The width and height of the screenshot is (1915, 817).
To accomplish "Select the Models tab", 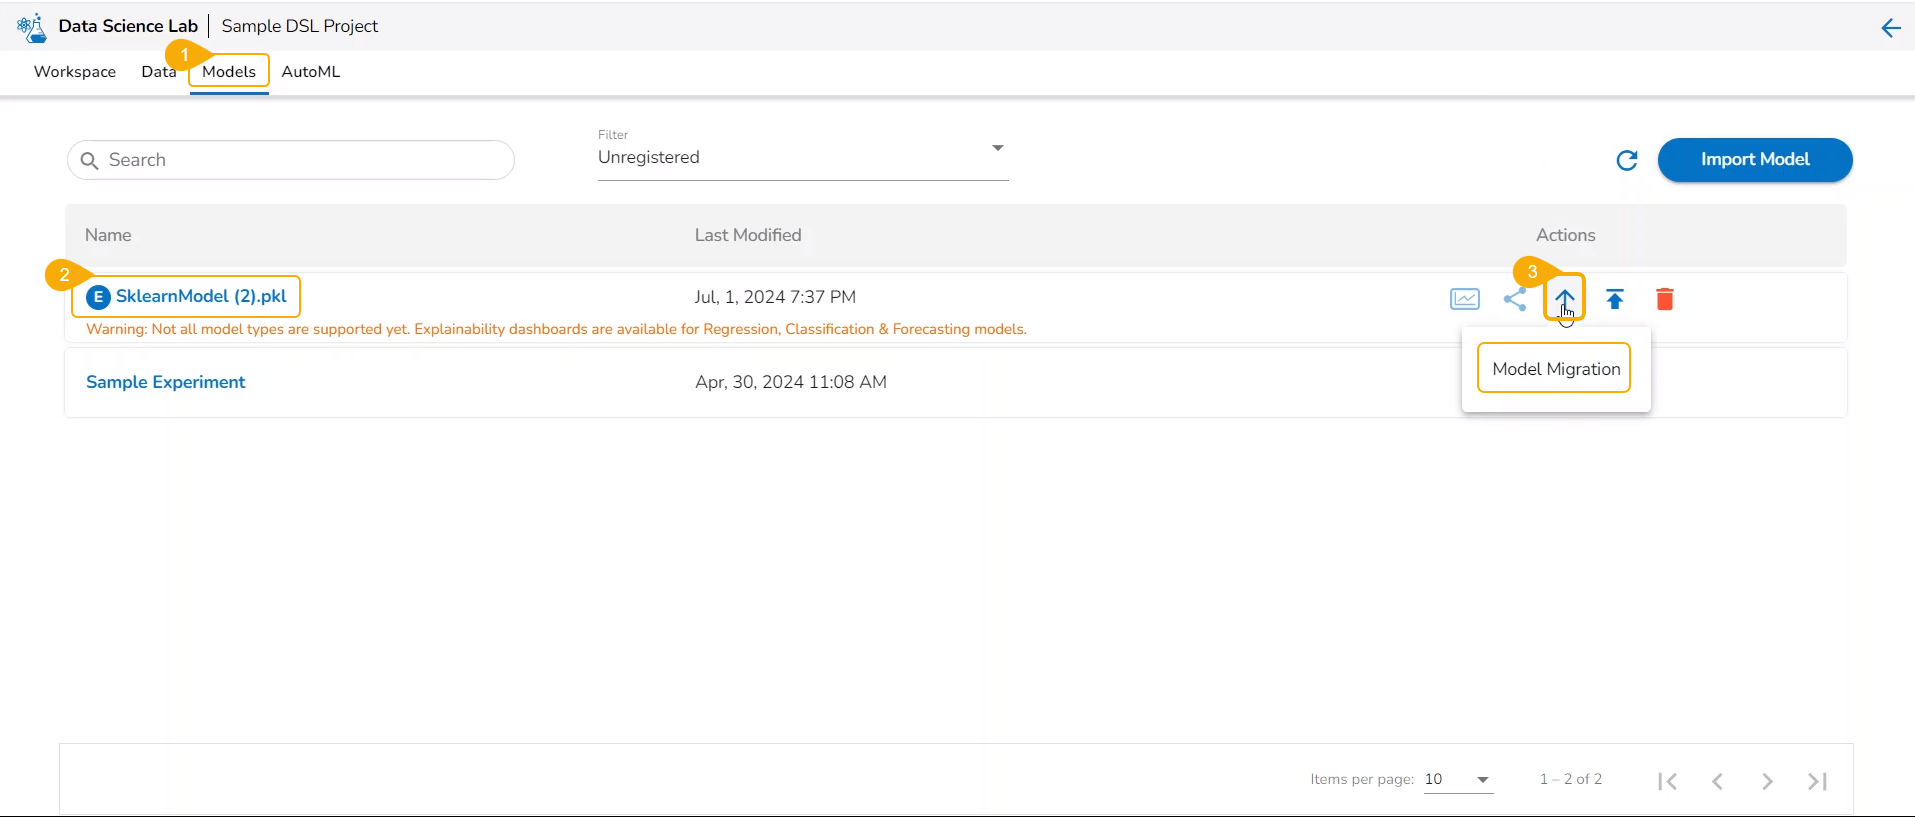I will [x=229, y=72].
